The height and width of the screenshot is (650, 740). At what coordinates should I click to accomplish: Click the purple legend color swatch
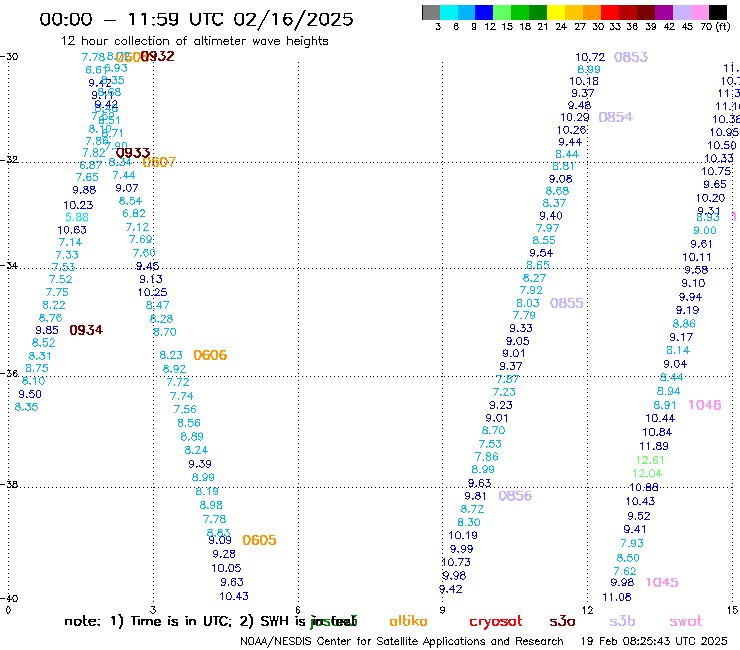664,12
